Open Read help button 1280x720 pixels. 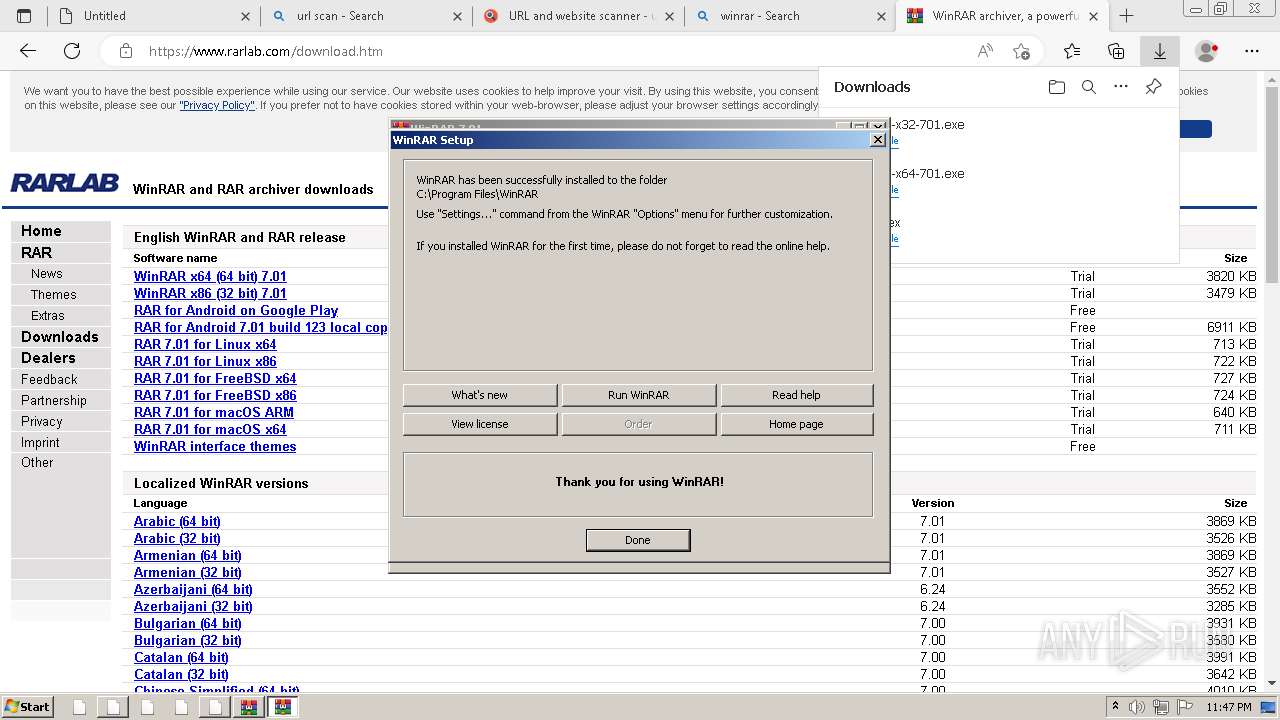[x=796, y=395]
